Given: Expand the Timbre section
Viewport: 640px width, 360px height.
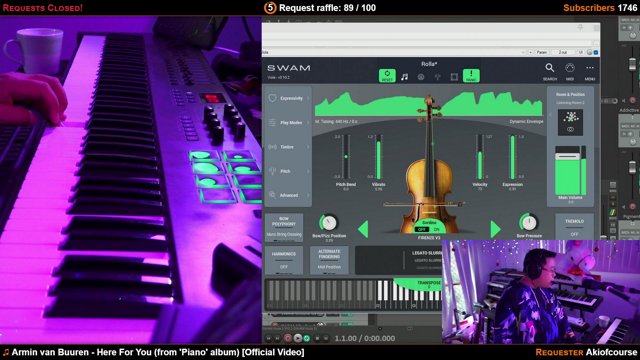Looking at the screenshot, I should [289, 147].
